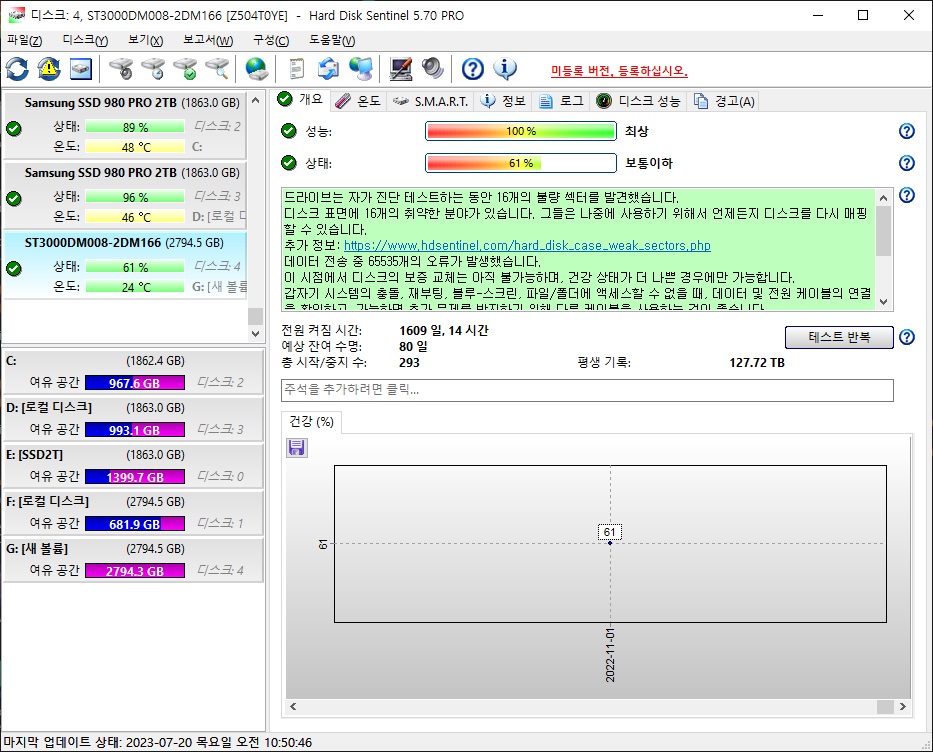Click the refresh disk information icon
The height and width of the screenshot is (752, 933).
coord(17,69)
